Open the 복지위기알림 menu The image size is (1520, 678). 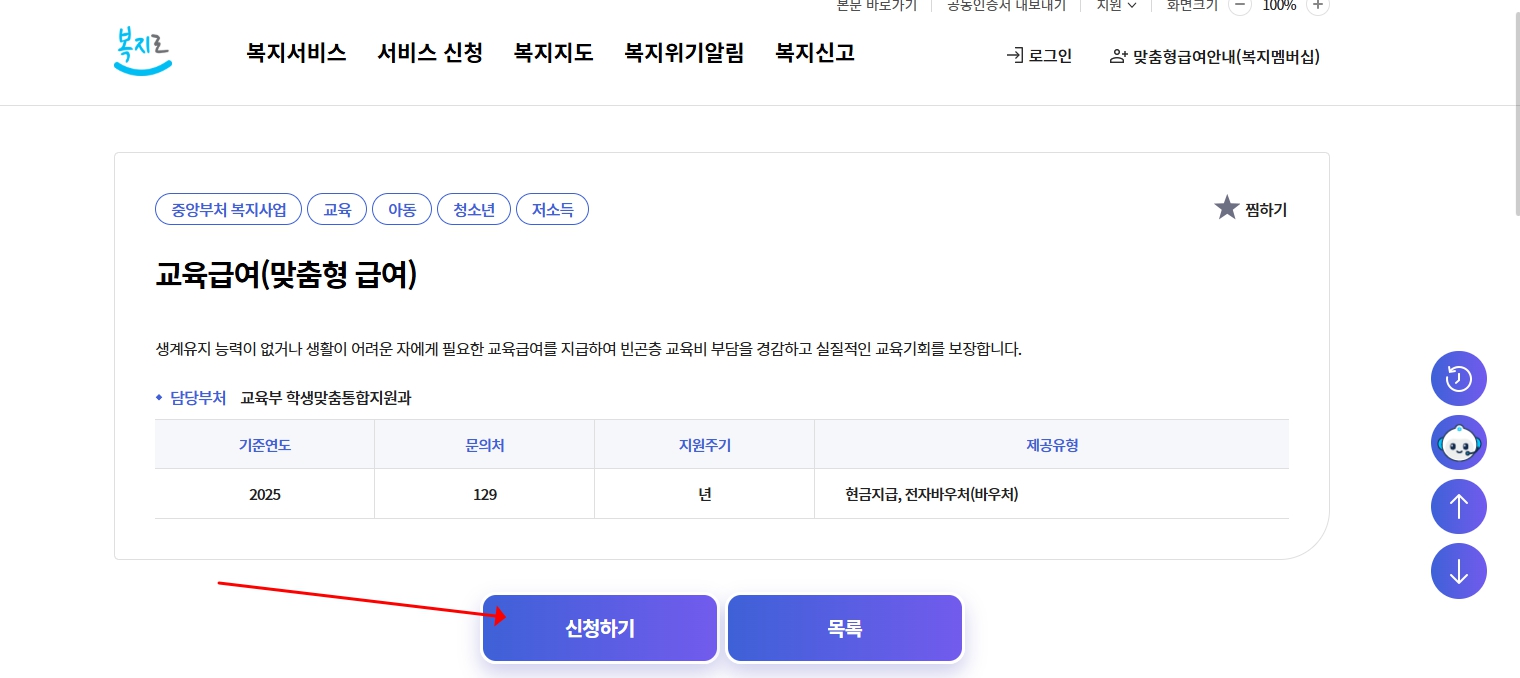click(683, 53)
